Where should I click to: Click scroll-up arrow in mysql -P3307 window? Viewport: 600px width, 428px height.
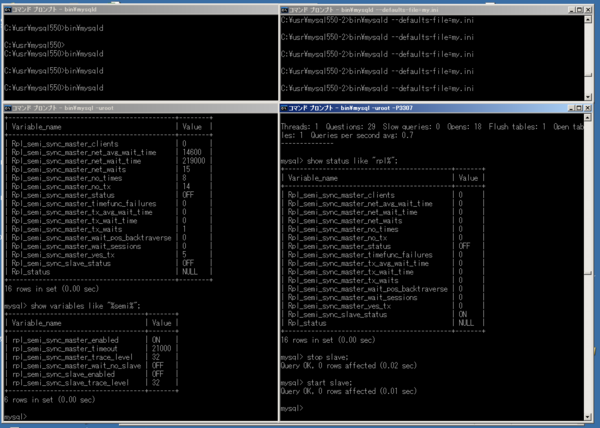588,117
